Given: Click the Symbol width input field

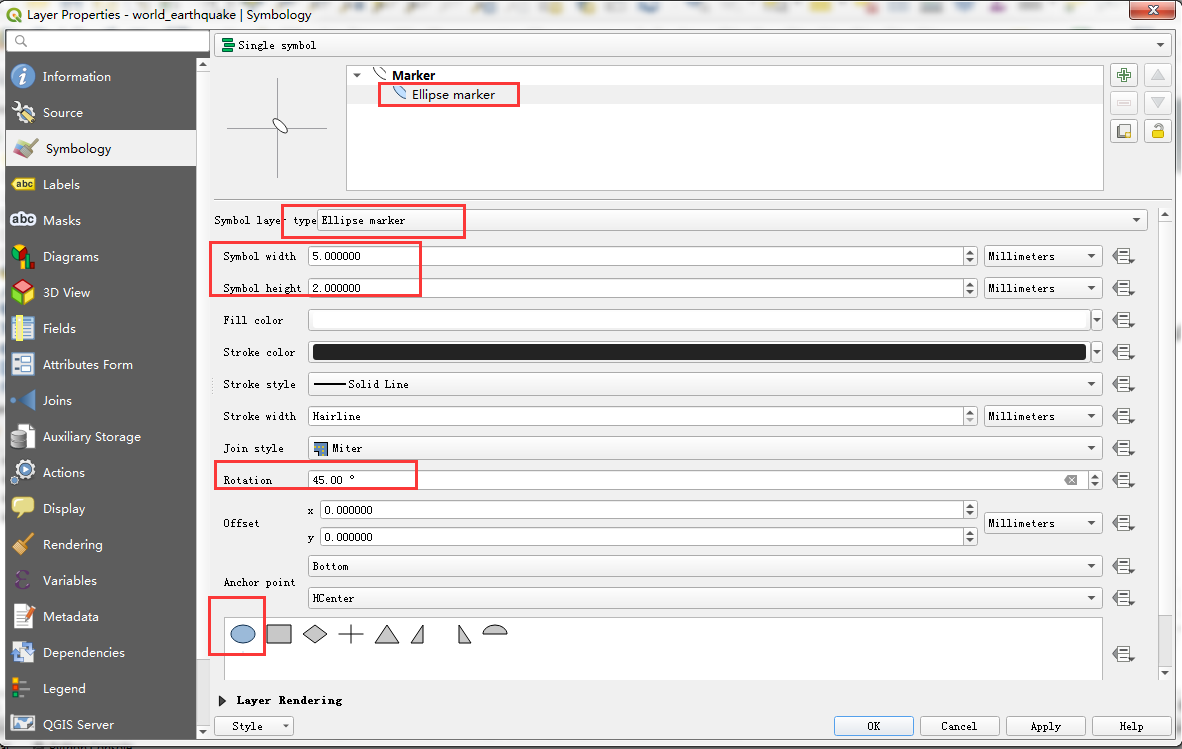Looking at the screenshot, I should (635, 256).
